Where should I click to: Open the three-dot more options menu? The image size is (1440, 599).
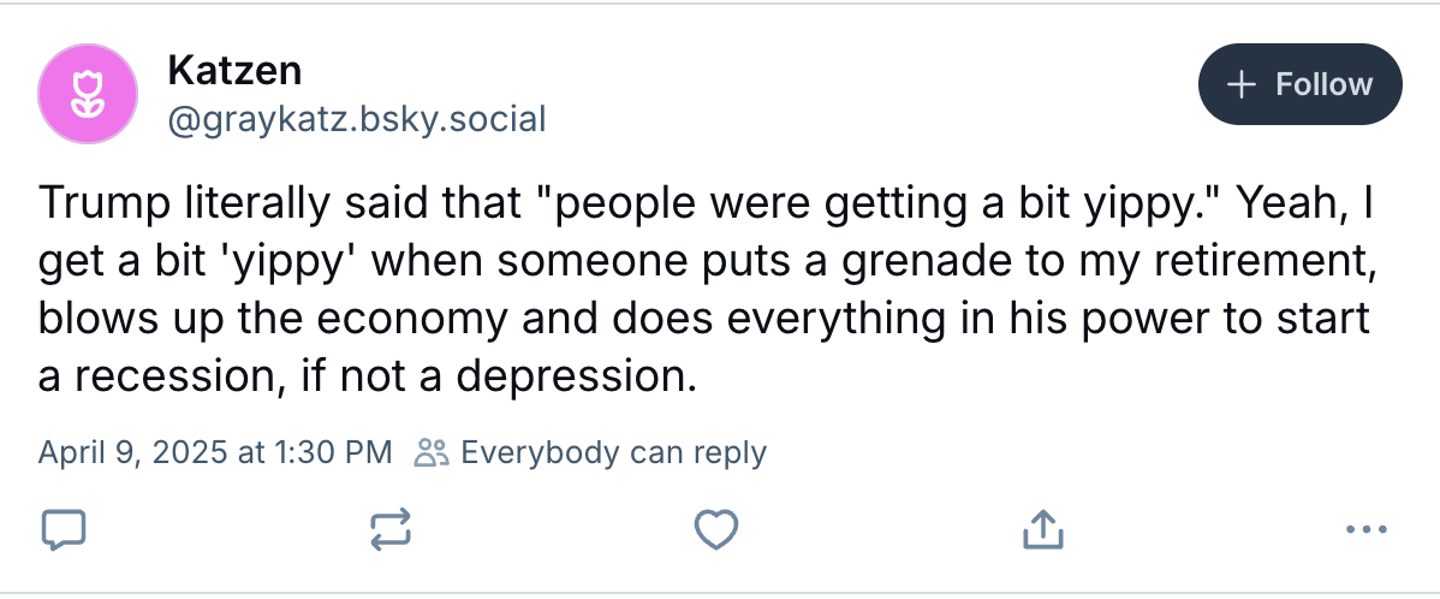pyautogui.click(x=1366, y=529)
